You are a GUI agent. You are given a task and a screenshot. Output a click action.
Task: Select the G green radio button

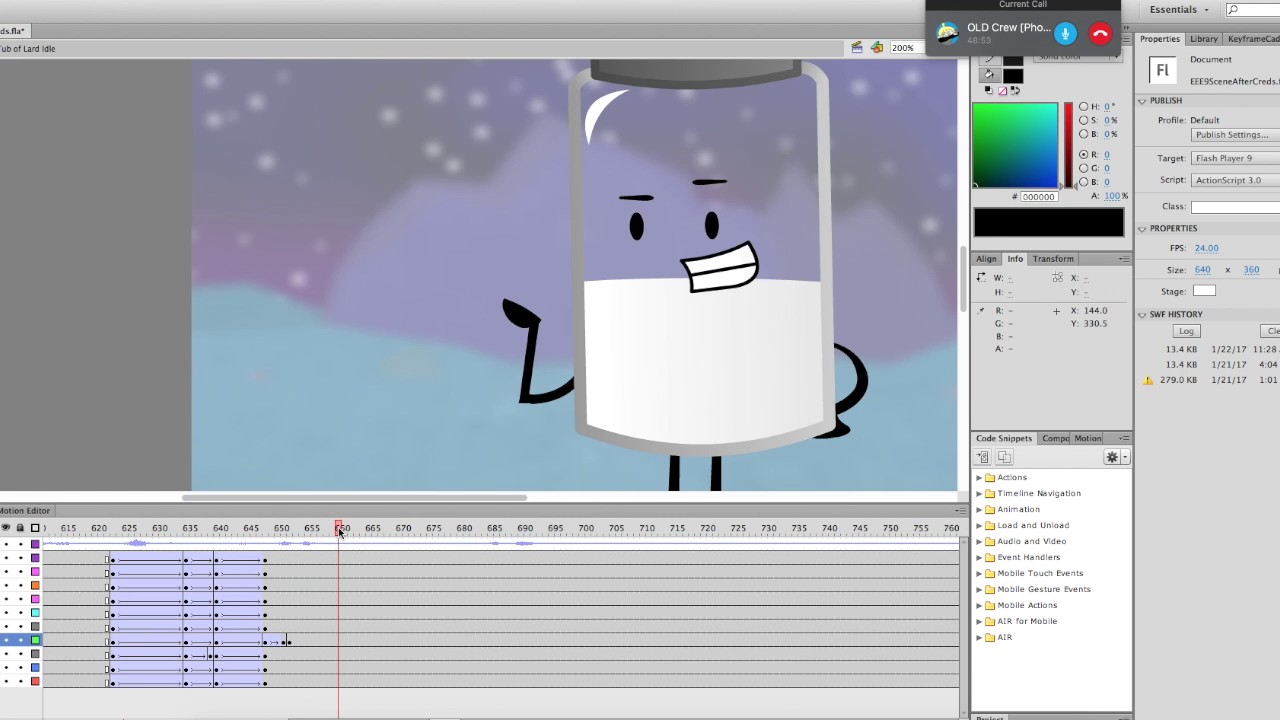[x=1083, y=168]
